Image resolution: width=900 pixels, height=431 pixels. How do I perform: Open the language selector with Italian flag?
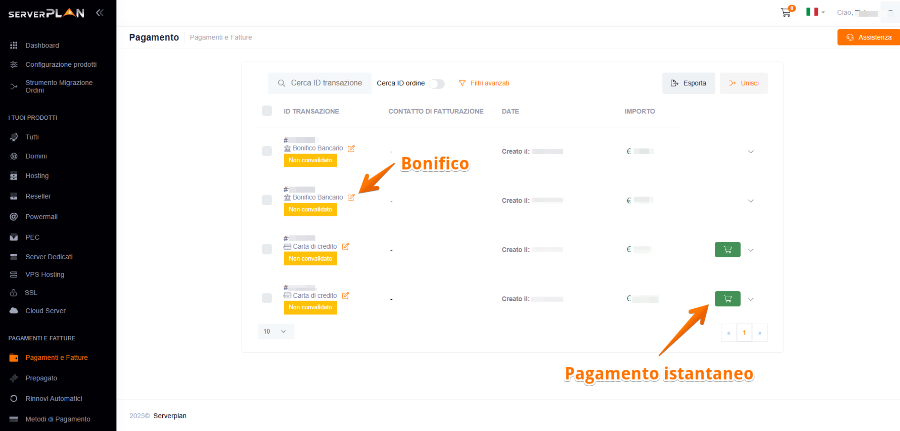click(x=816, y=12)
